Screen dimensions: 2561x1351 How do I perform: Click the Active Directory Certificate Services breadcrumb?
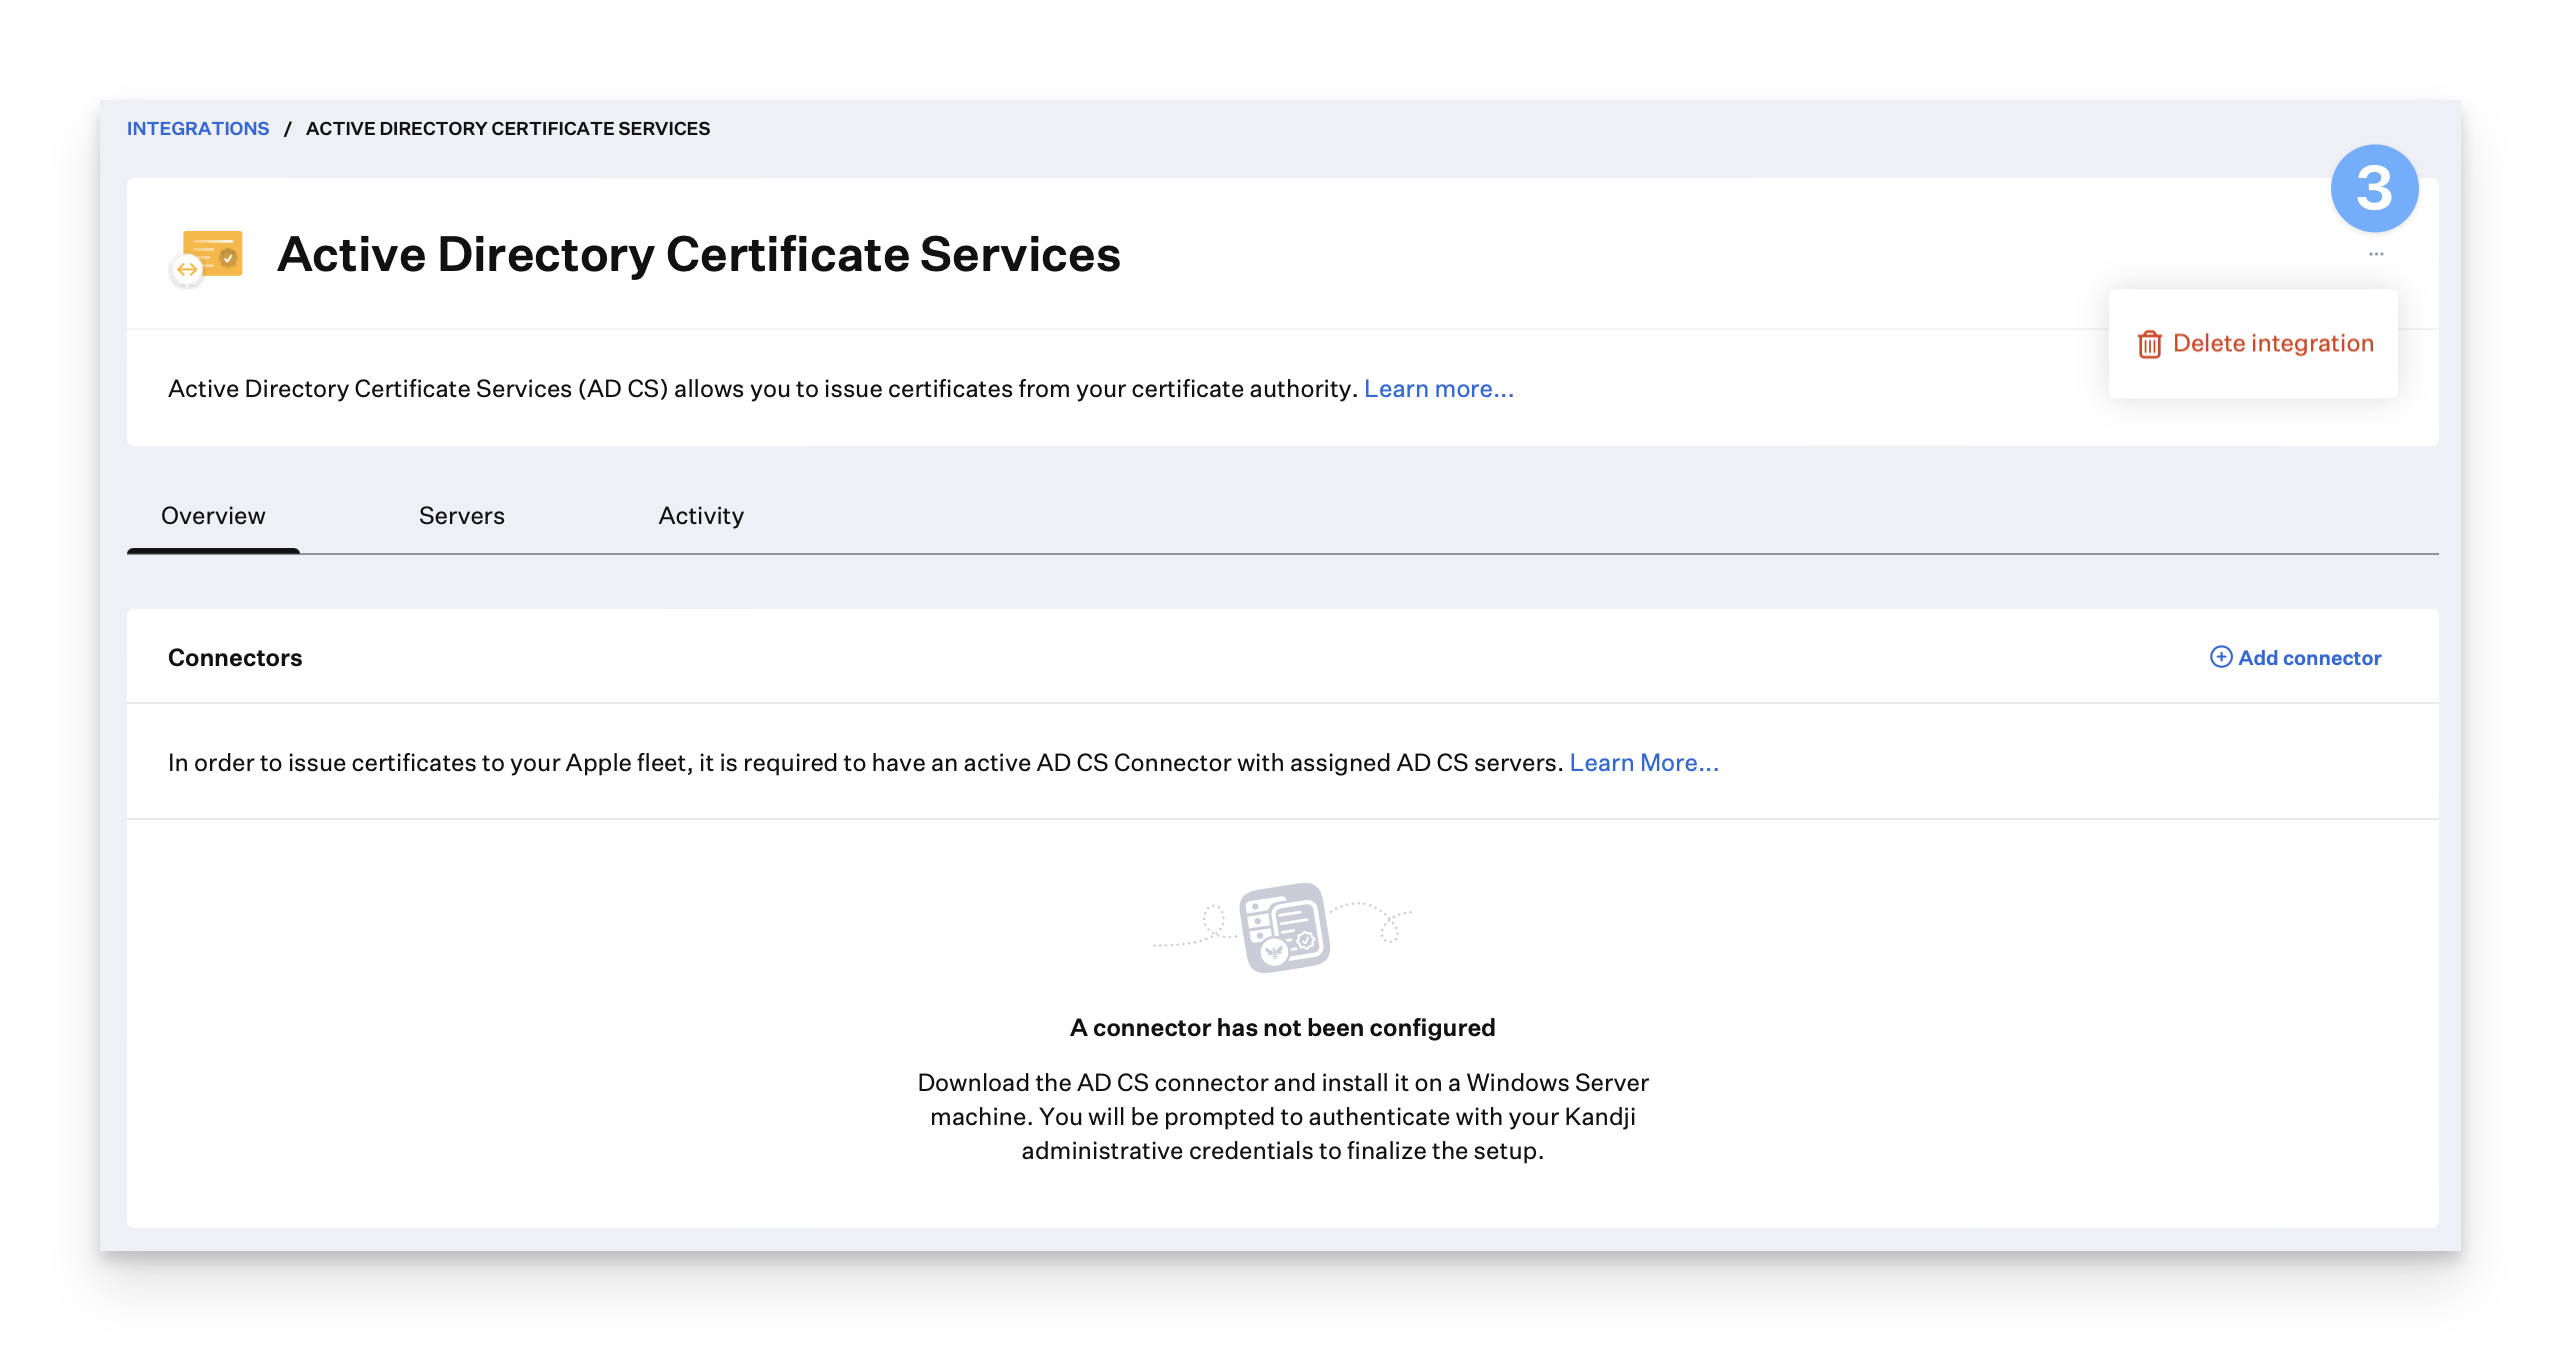(507, 129)
